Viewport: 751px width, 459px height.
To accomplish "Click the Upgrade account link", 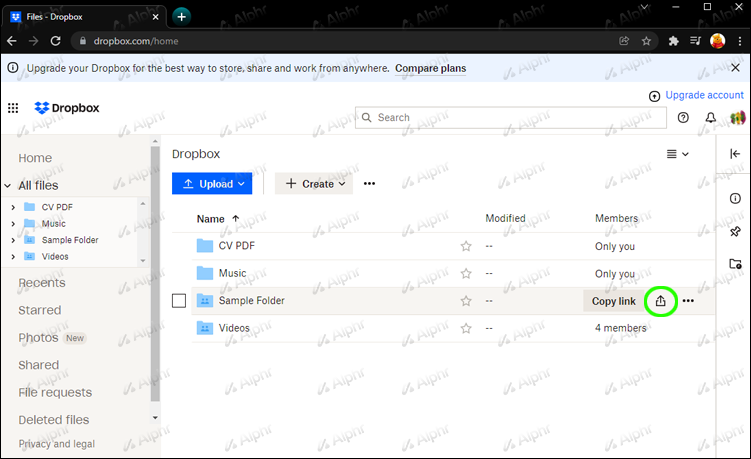I will click(x=705, y=95).
